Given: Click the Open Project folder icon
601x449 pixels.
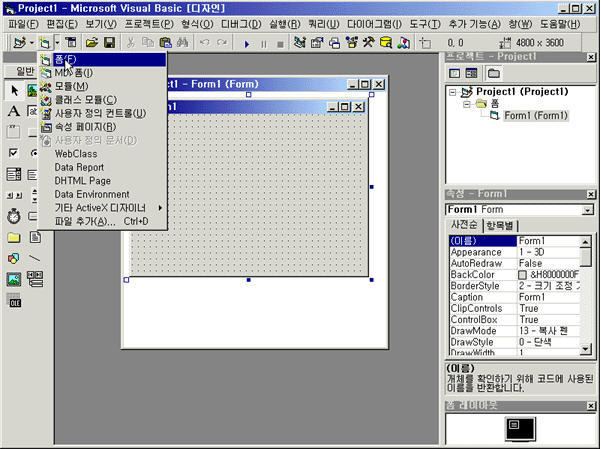Looking at the screenshot, I should tap(92, 43).
